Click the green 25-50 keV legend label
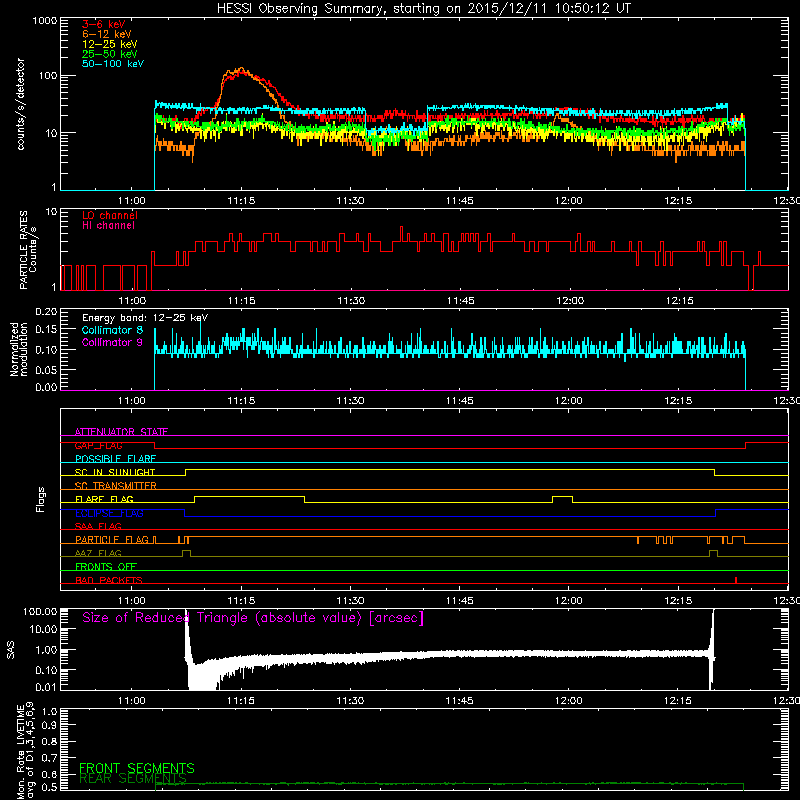 [109, 54]
